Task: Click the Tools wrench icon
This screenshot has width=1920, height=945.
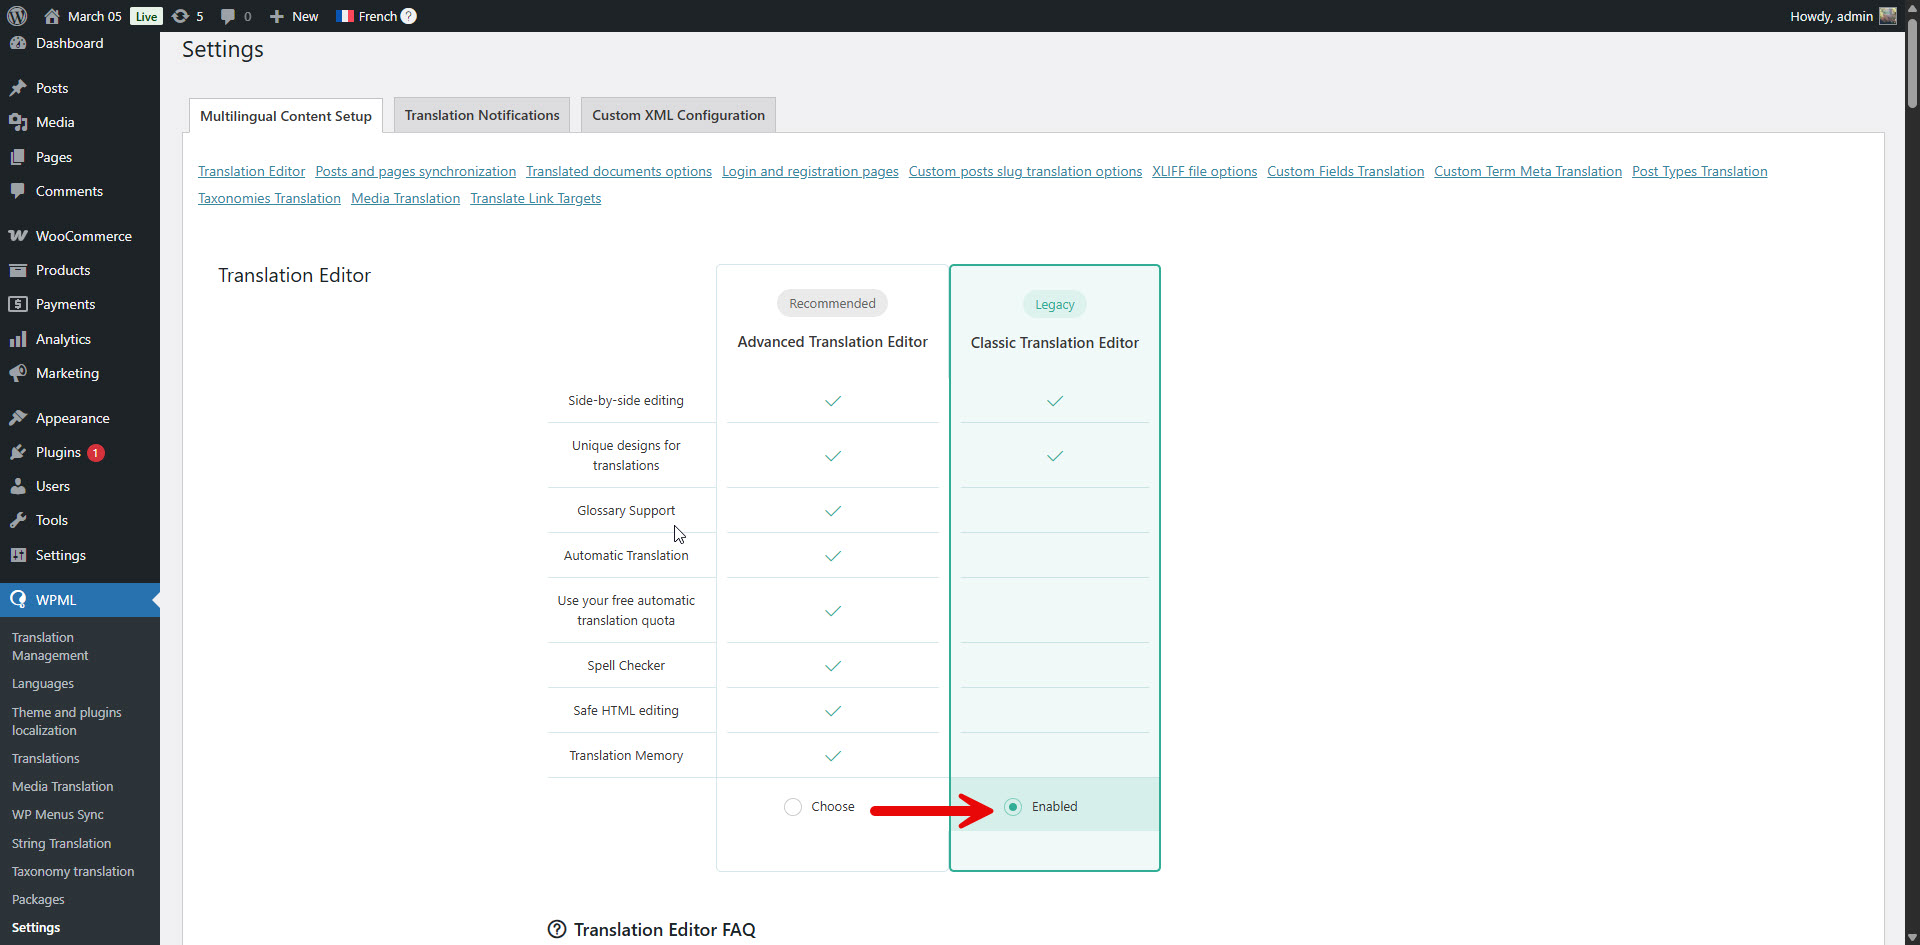Action: tap(18, 520)
